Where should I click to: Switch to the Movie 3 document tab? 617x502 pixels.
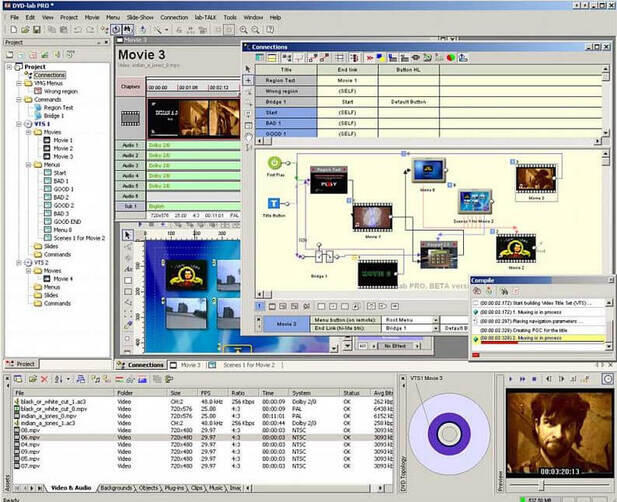(186, 365)
